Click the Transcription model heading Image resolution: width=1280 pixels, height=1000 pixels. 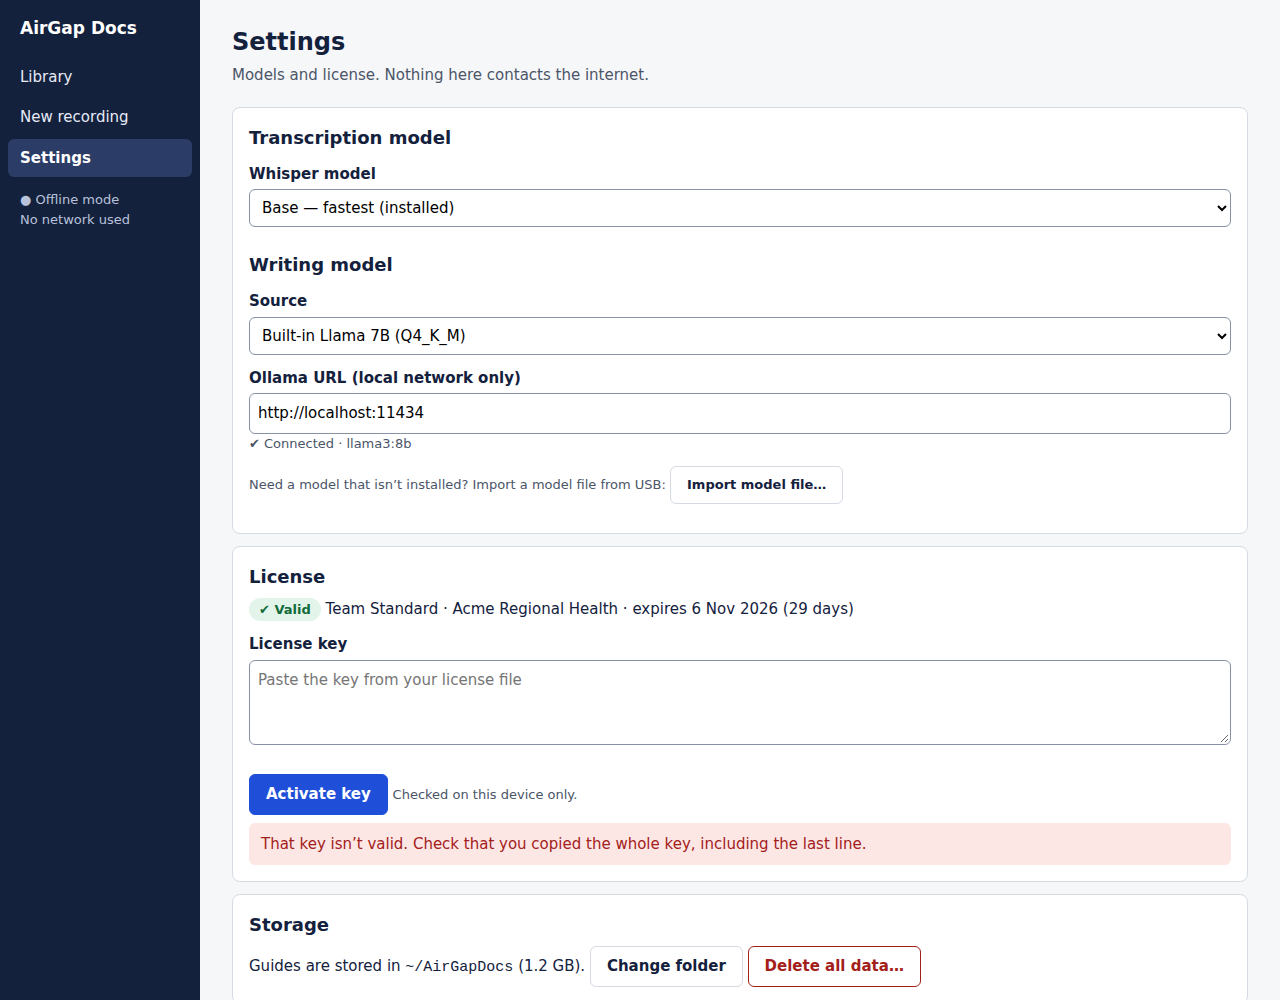[x=350, y=138]
